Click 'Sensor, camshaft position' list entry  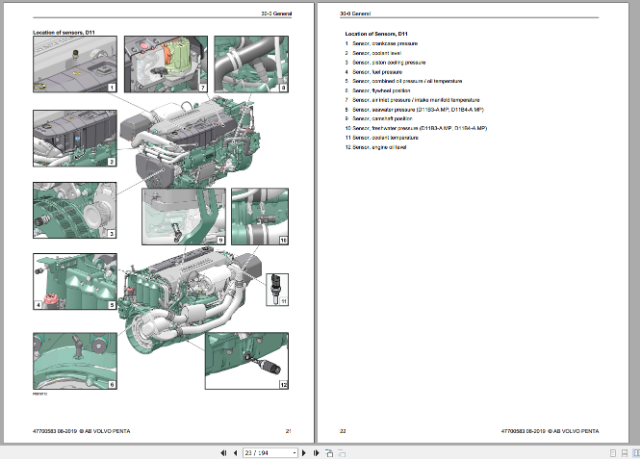point(382,119)
